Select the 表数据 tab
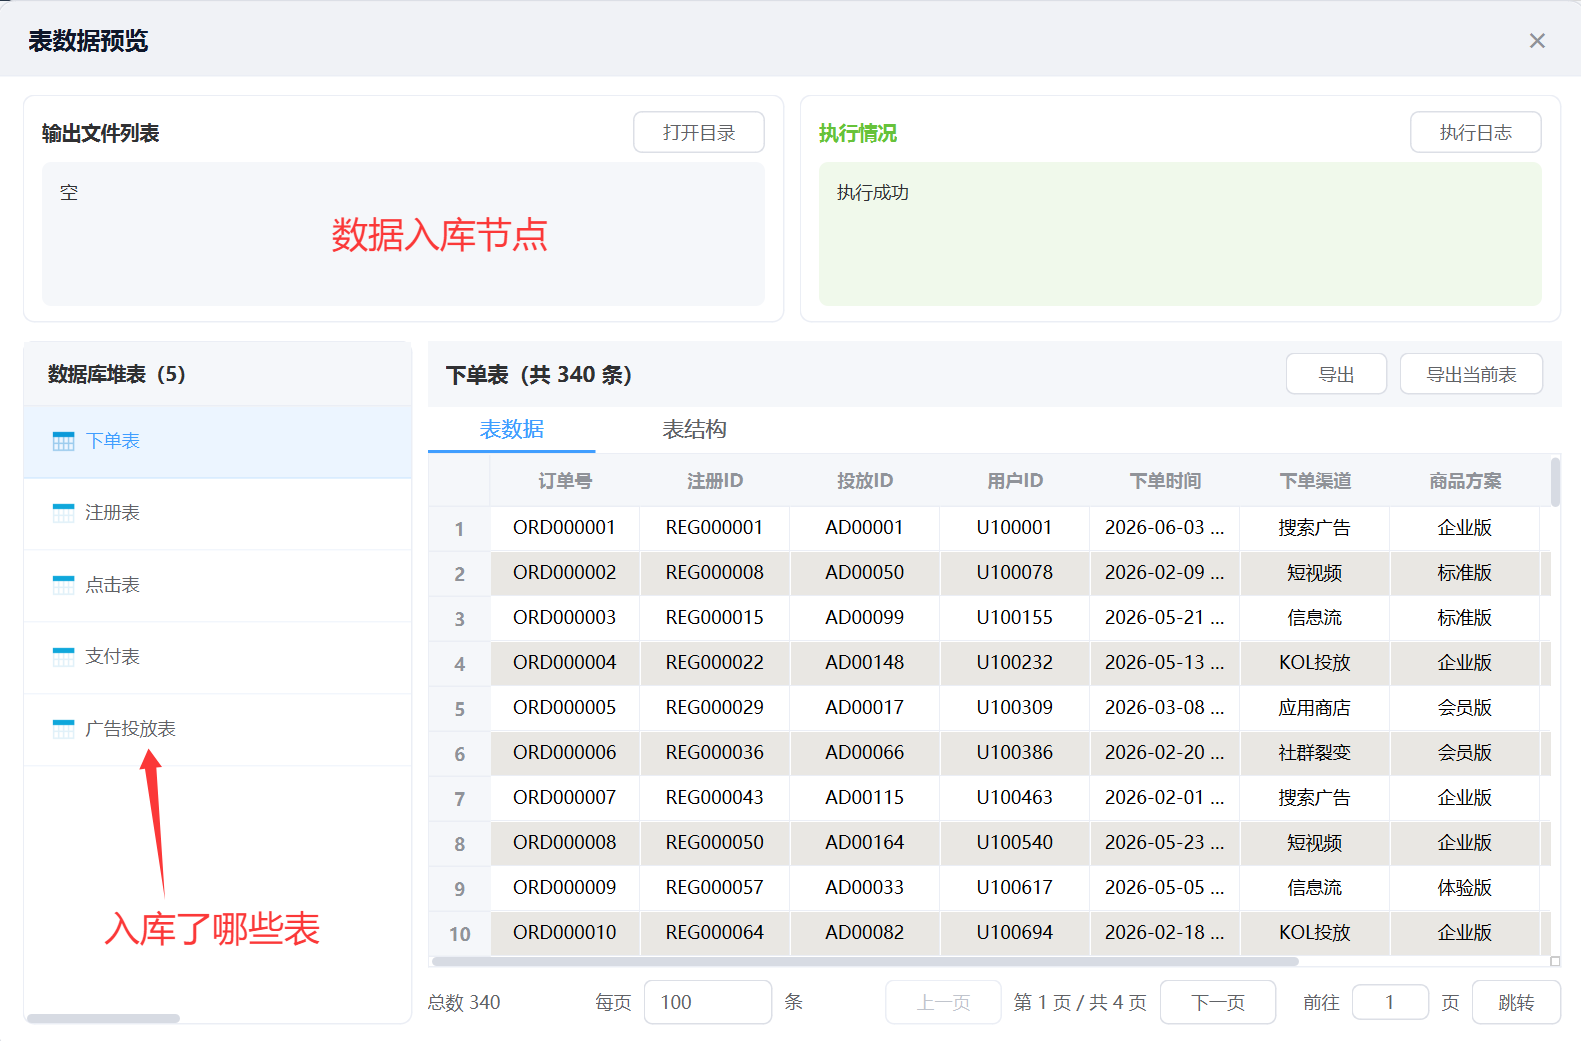Screen dimensions: 1581x1041 coord(511,430)
